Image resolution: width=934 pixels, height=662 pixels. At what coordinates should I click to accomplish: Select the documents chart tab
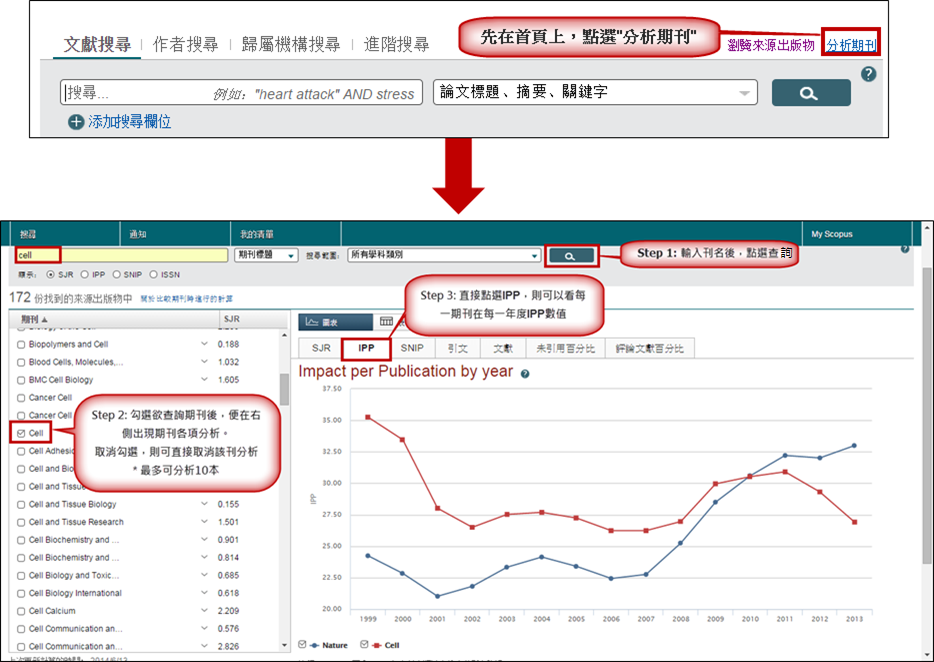pyautogui.click(x=503, y=349)
